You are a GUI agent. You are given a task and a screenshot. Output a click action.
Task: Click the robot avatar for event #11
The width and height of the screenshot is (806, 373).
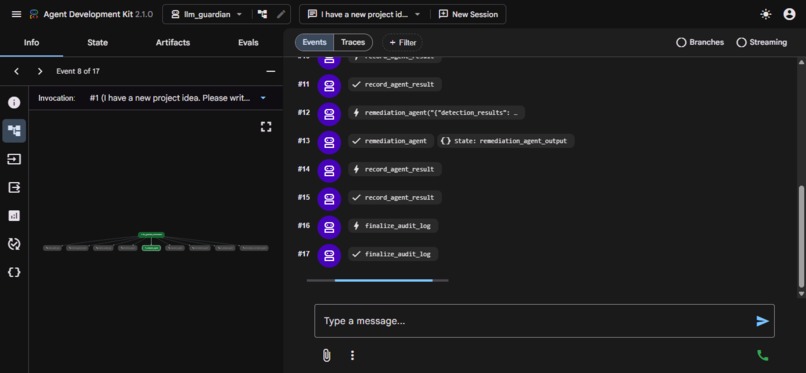pos(329,85)
